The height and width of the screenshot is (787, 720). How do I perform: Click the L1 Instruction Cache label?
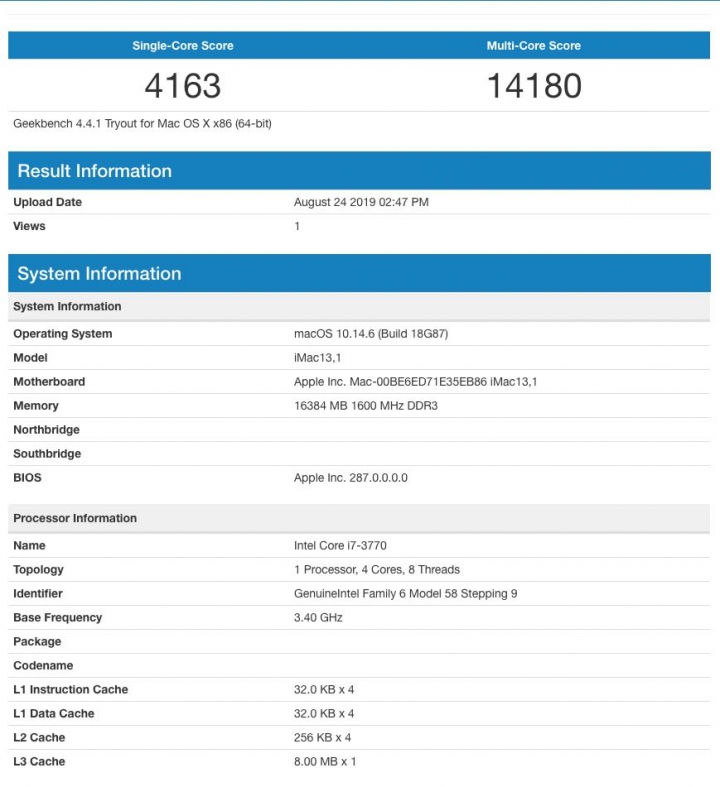[70, 689]
